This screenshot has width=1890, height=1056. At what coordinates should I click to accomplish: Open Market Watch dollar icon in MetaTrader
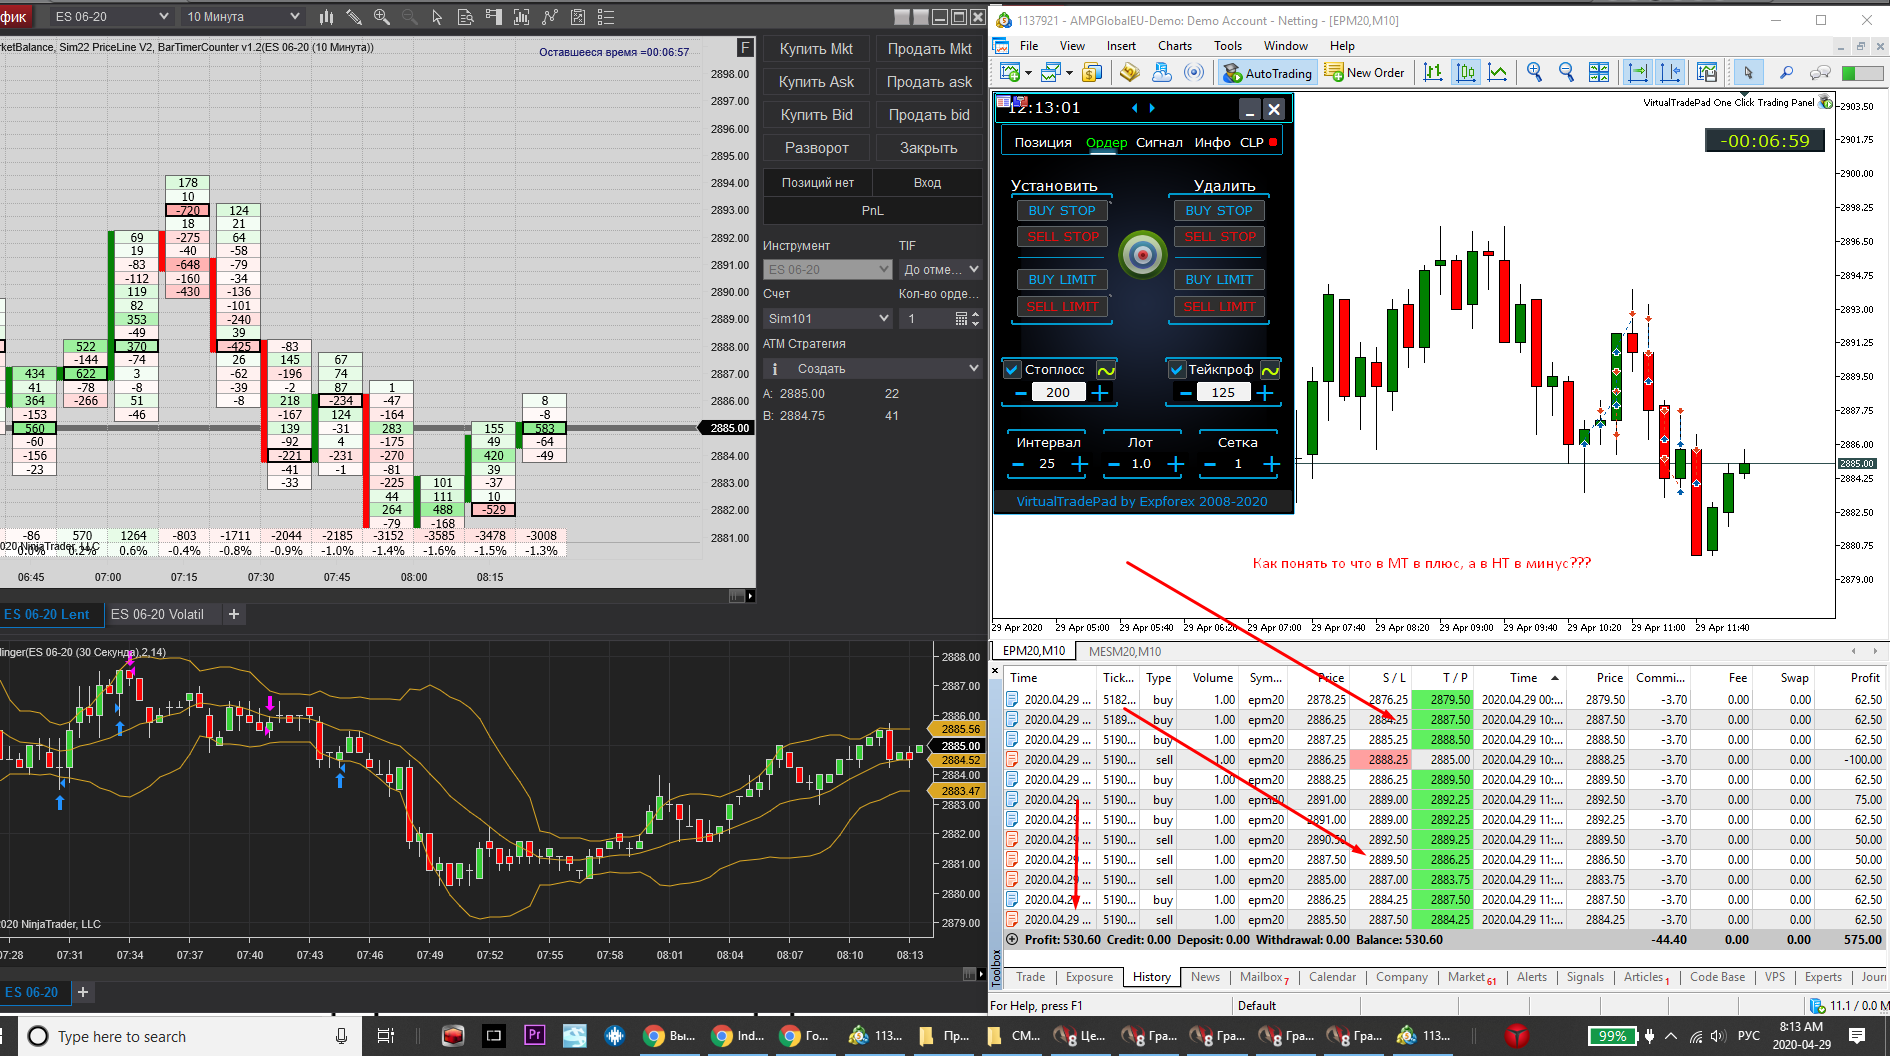click(1092, 72)
